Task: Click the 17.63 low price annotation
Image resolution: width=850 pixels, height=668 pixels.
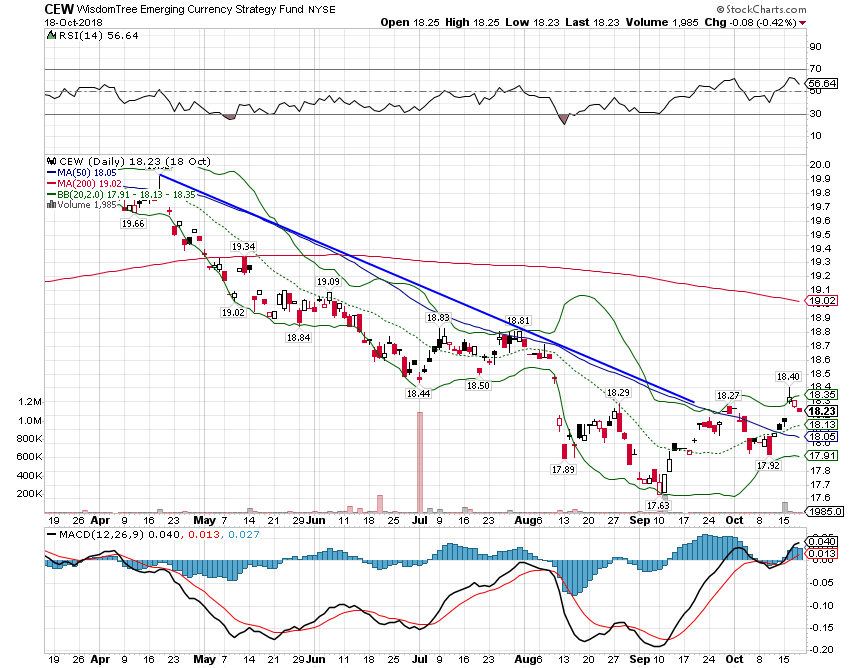Action: (658, 505)
